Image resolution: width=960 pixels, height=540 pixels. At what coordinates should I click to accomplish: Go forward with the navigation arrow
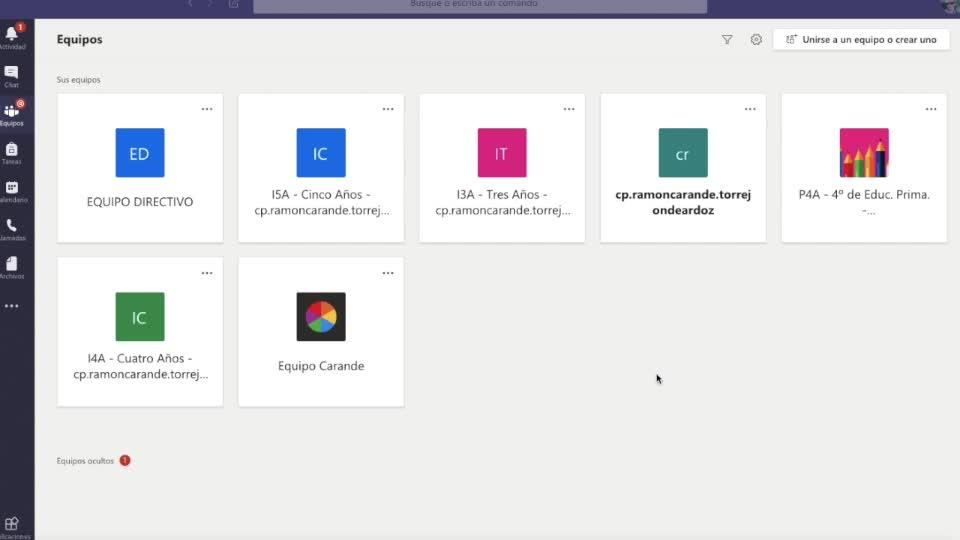(210, 4)
